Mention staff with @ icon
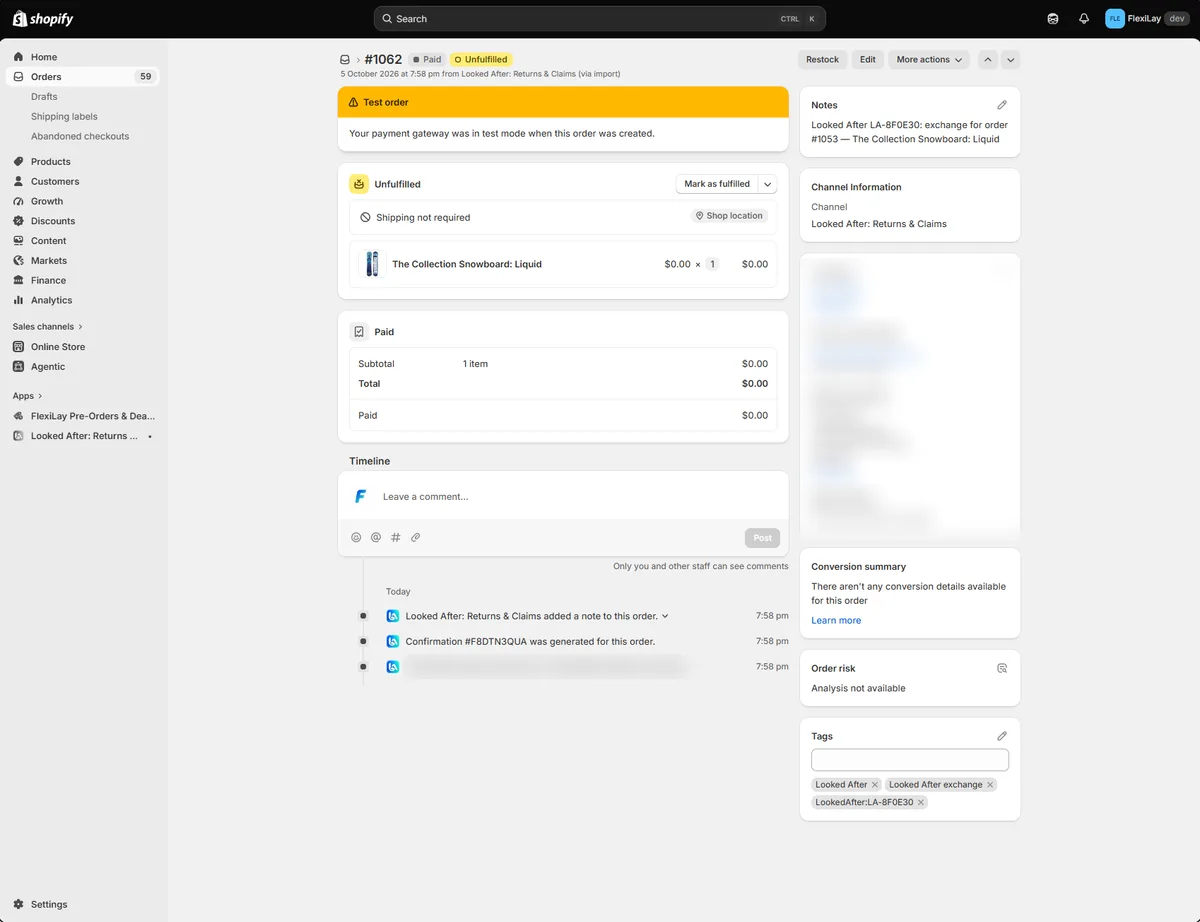This screenshot has width=1200, height=922. click(x=376, y=538)
